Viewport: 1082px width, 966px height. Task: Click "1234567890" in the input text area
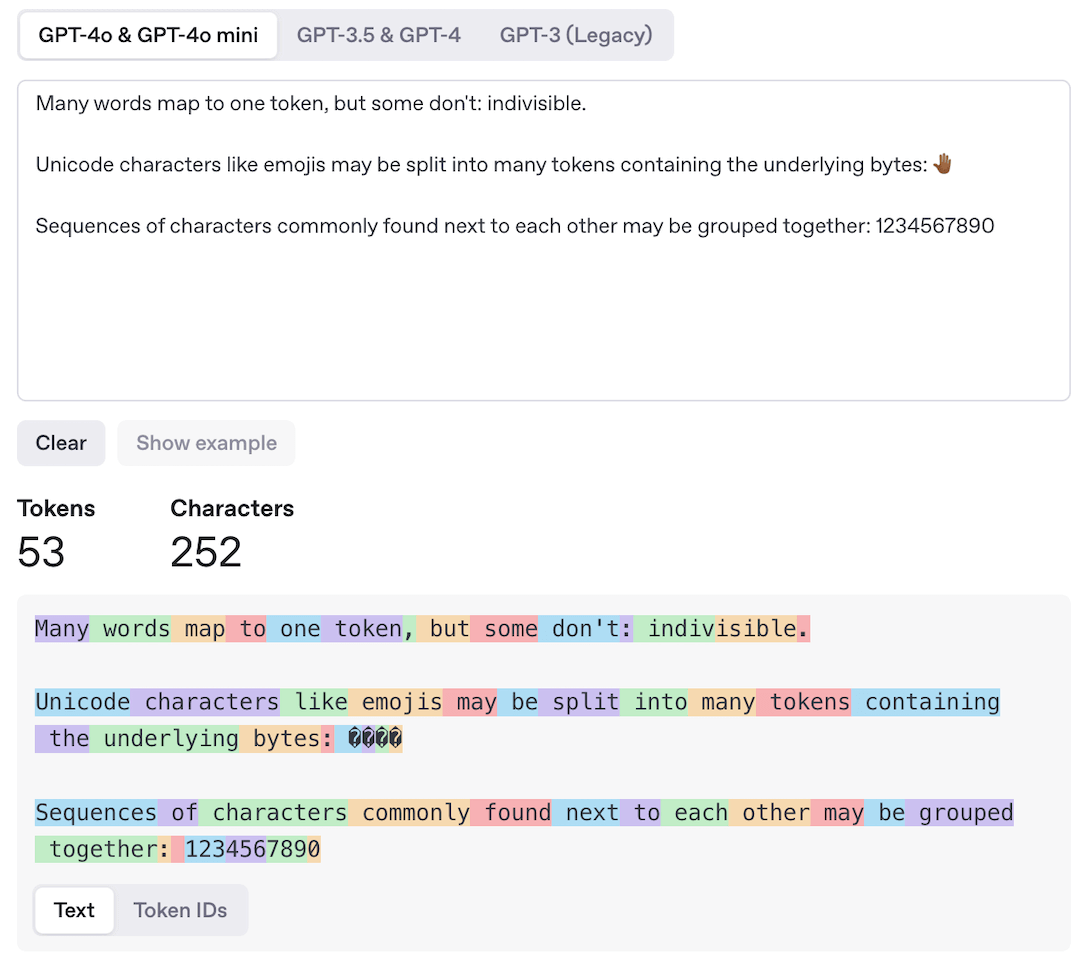(935, 226)
